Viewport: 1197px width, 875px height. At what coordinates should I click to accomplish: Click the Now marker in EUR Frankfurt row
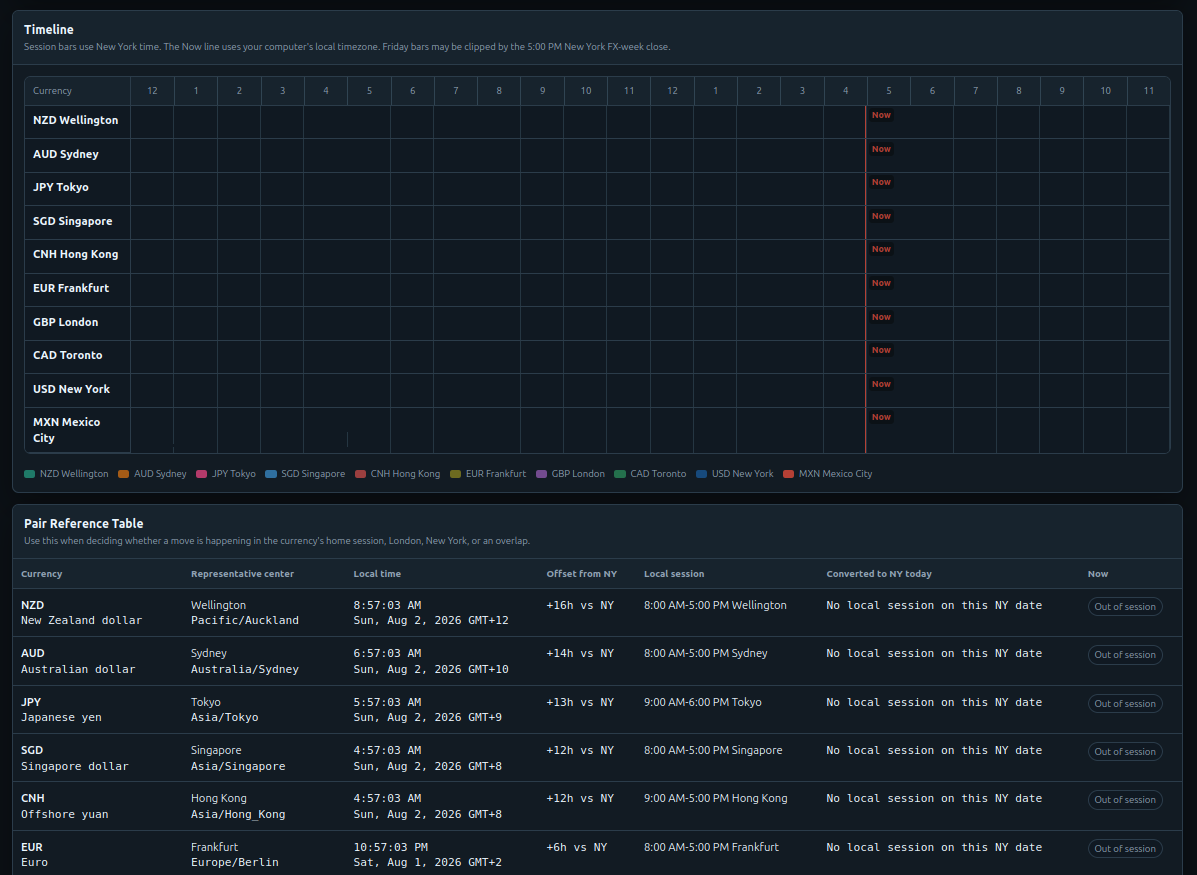coord(881,283)
